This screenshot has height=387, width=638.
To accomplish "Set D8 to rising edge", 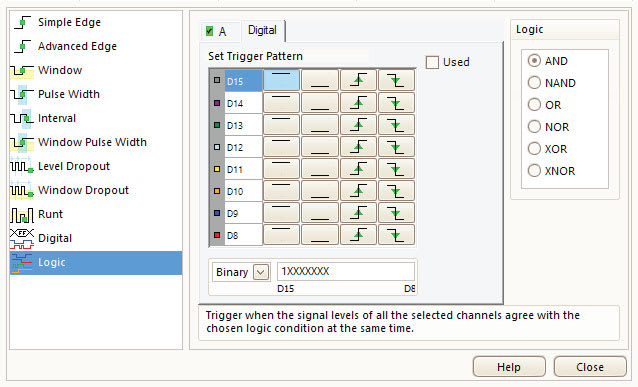I will pyautogui.click(x=358, y=235).
